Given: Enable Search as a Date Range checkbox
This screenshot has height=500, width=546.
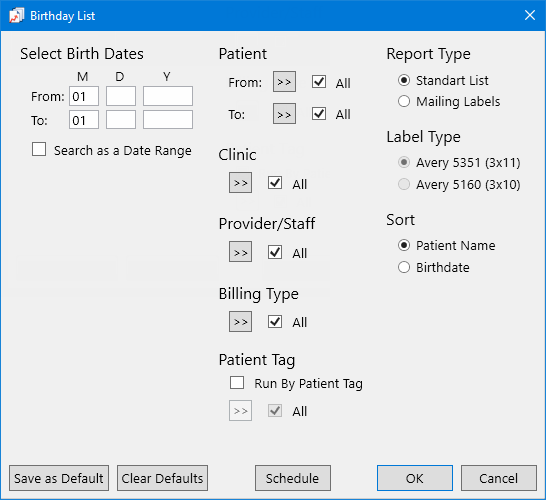Looking at the screenshot, I should point(39,149).
